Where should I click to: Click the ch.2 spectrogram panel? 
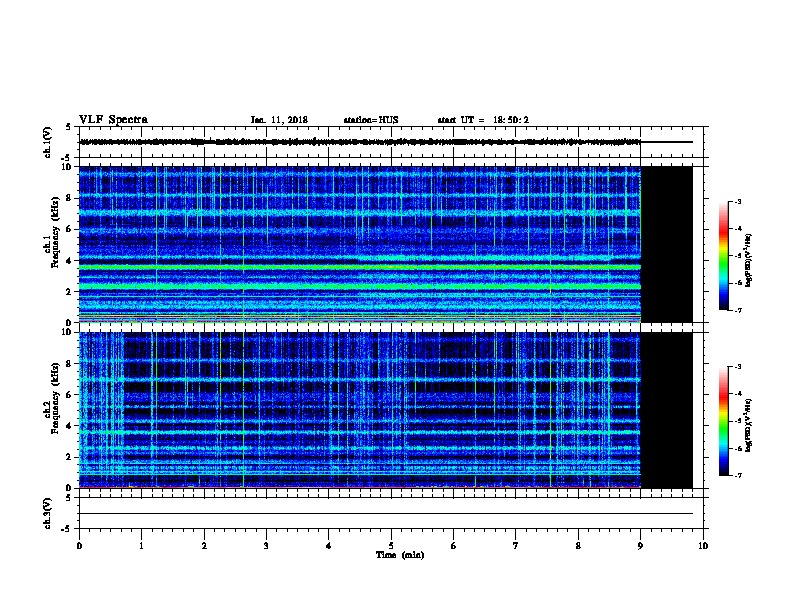(x=386, y=410)
